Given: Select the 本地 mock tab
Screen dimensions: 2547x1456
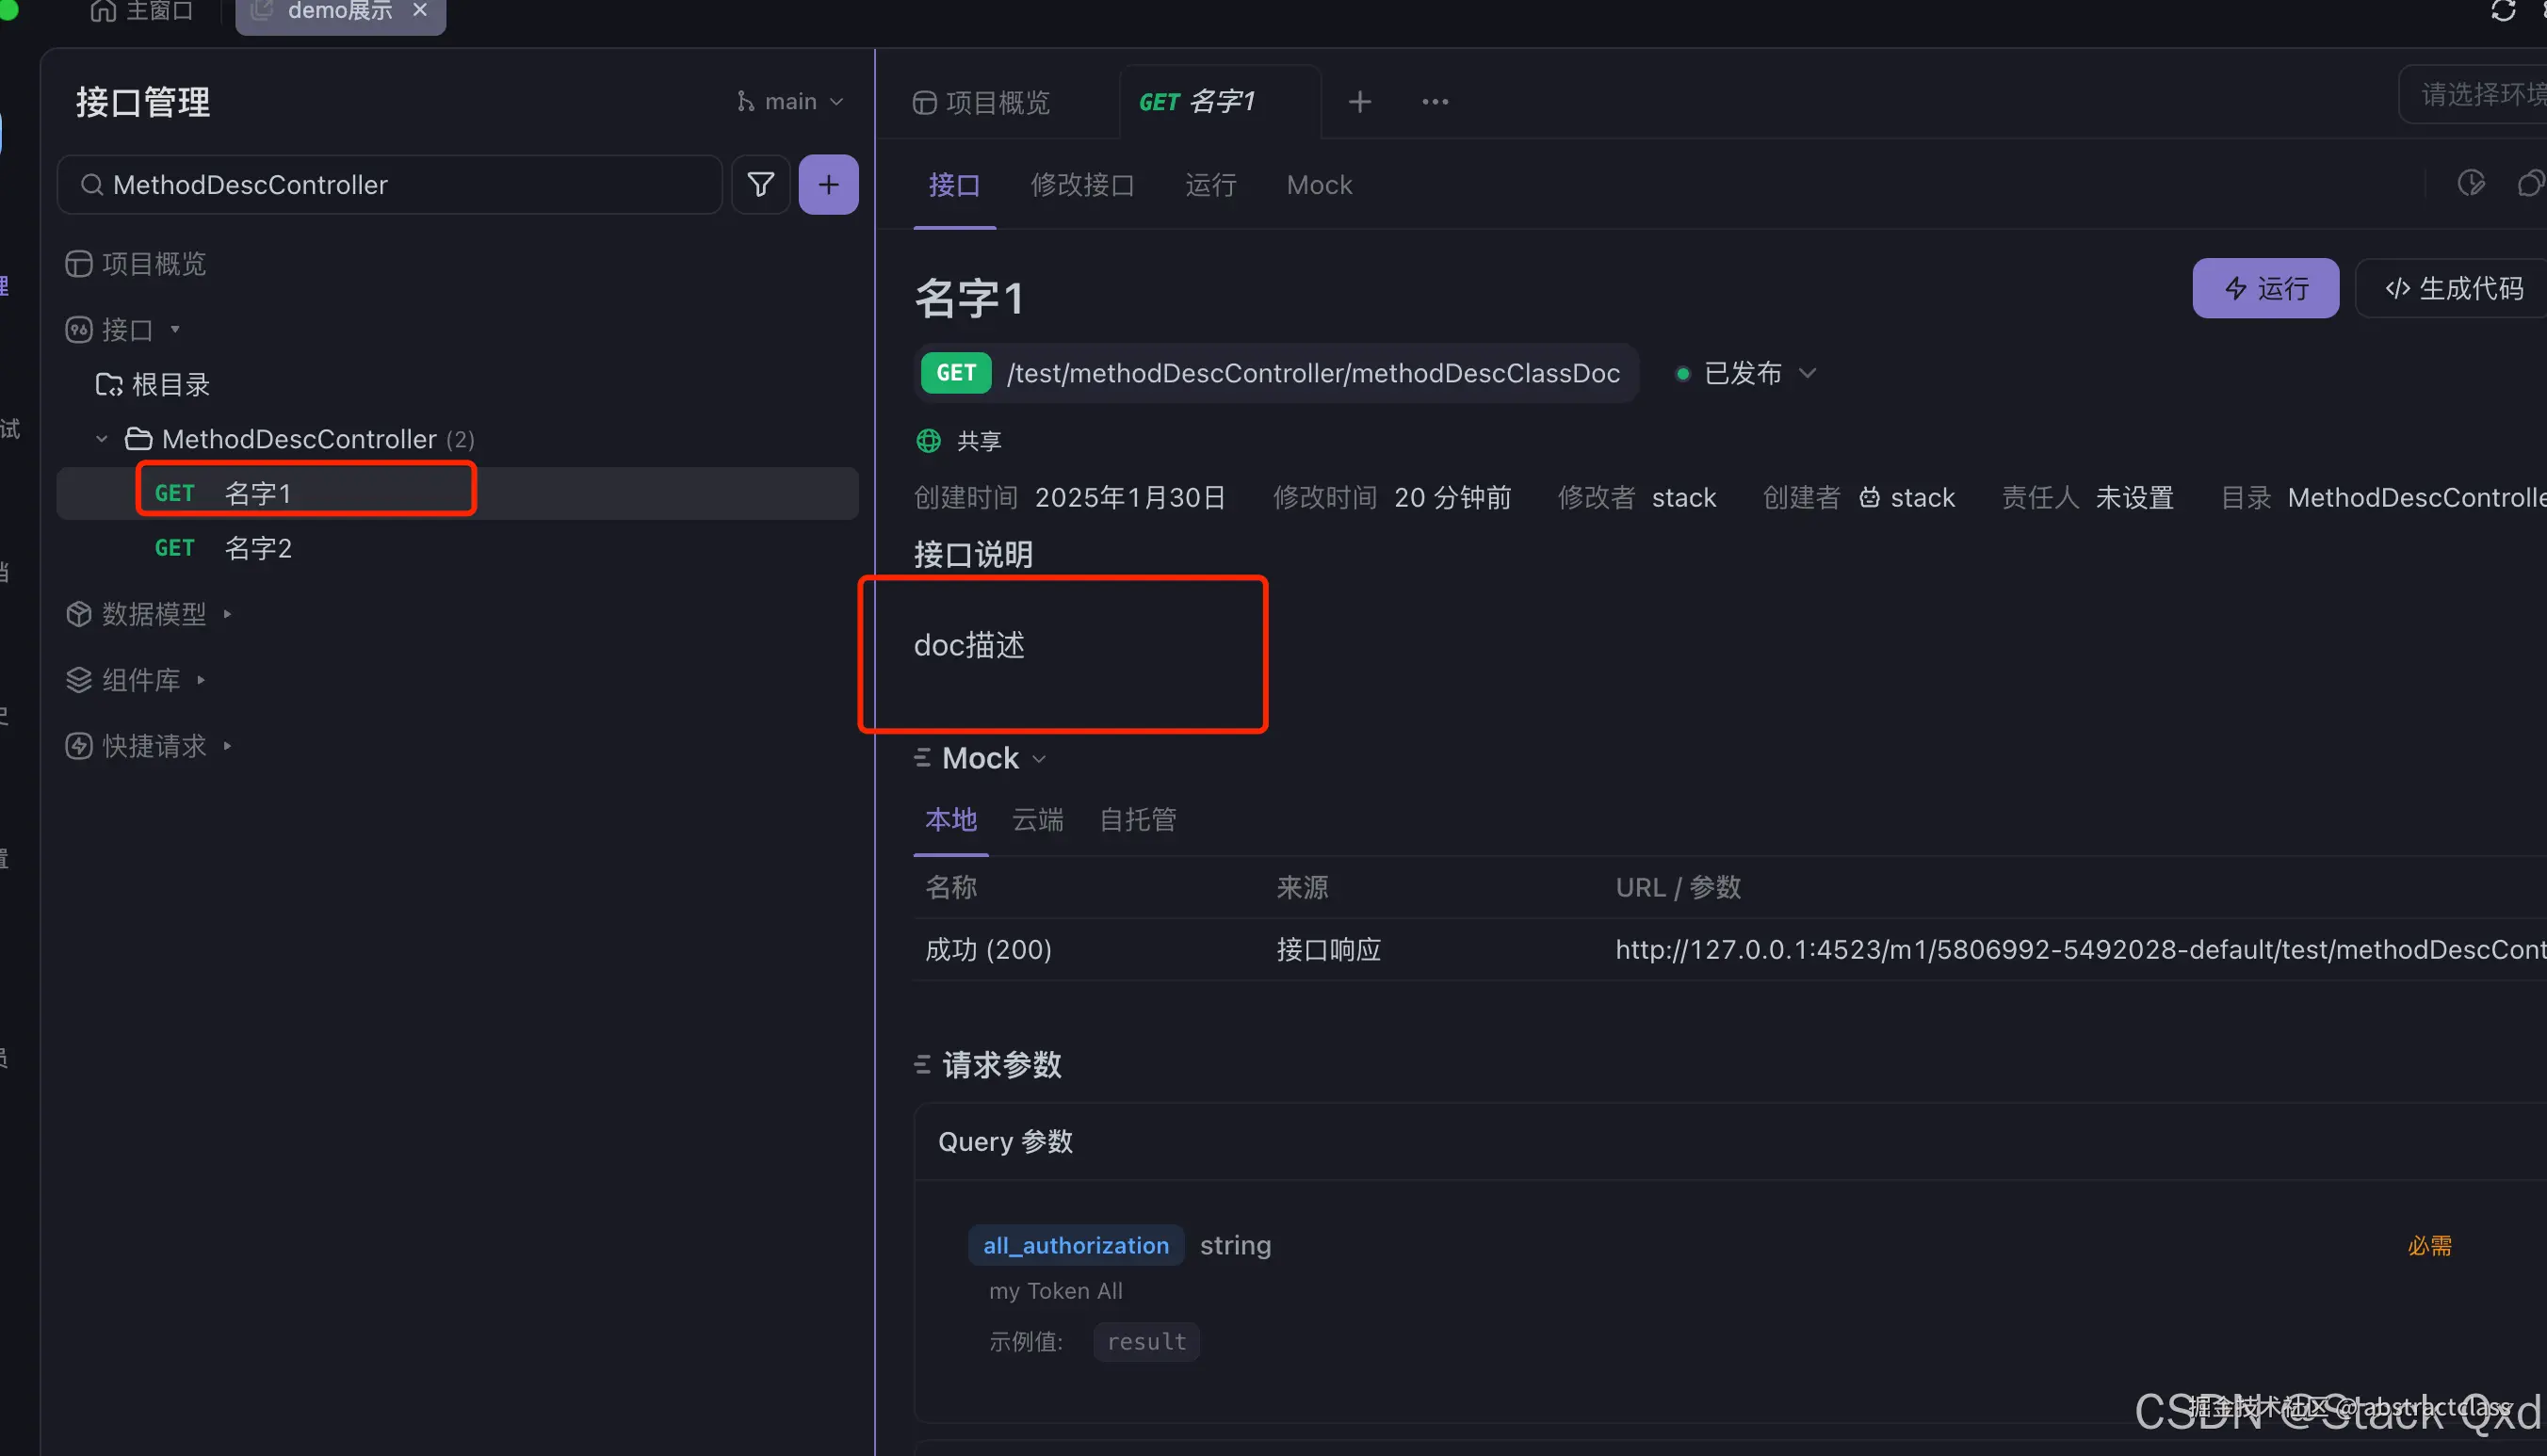Looking at the screenshot, I should tap(950, 821).
